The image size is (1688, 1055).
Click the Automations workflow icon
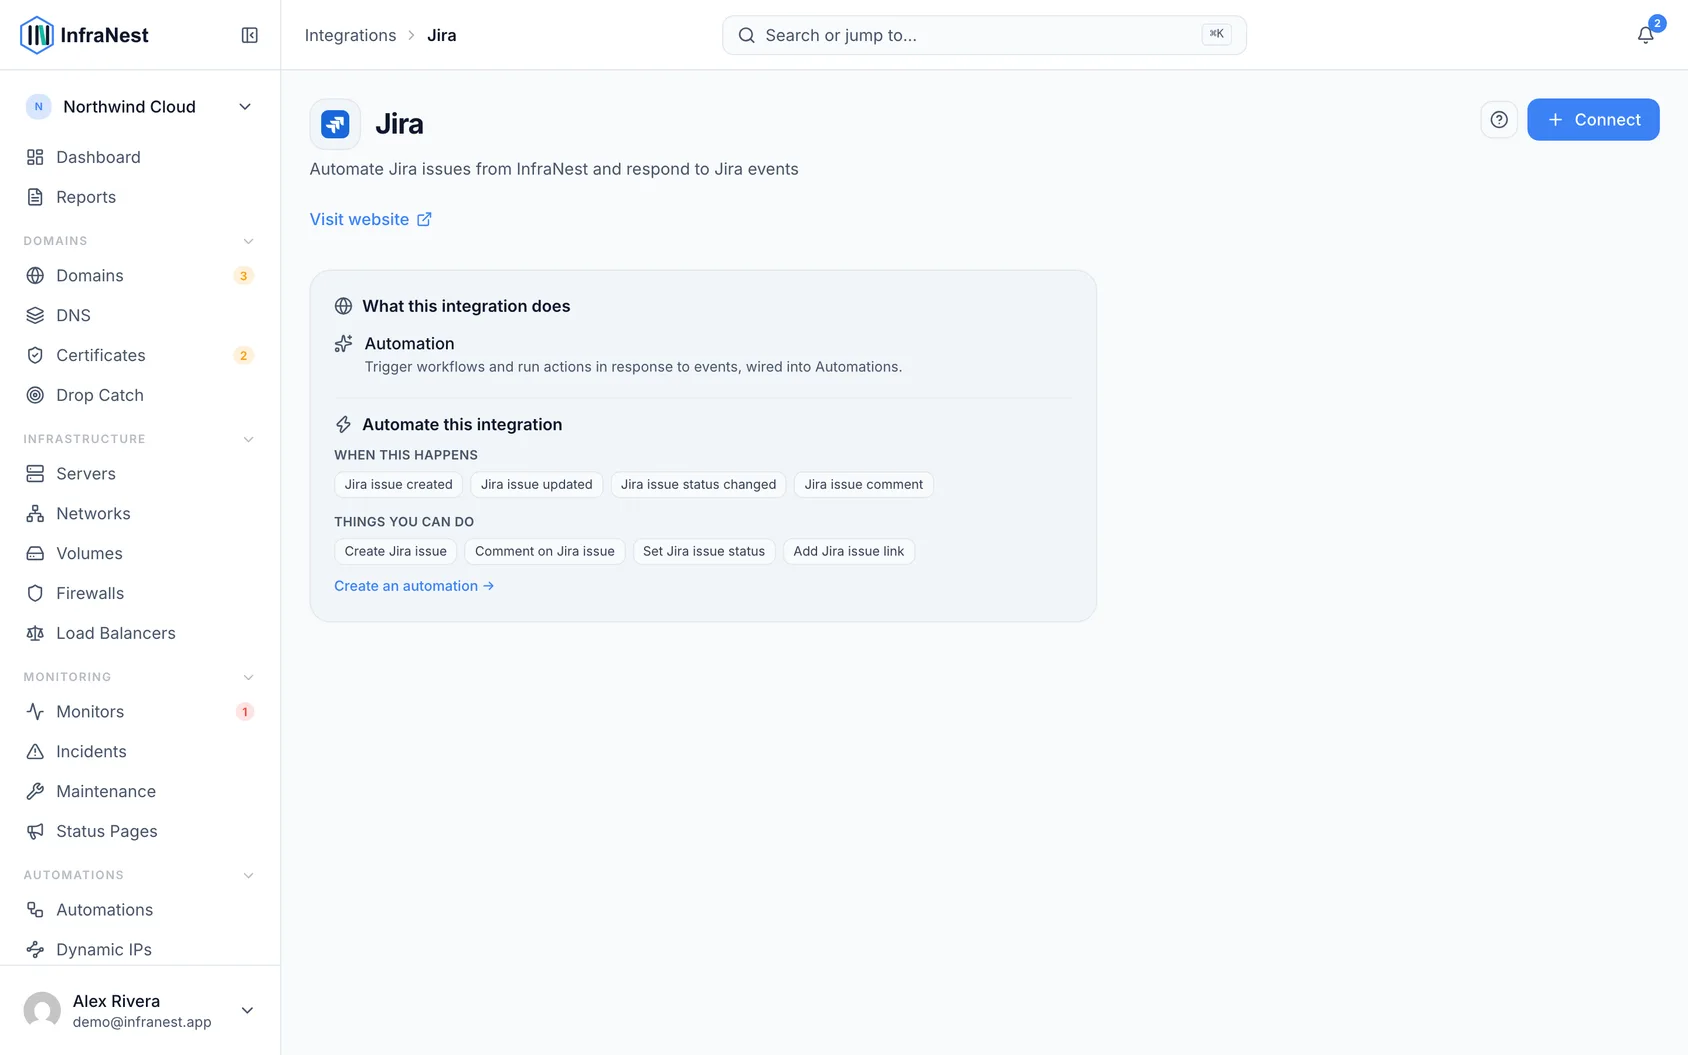35,909
